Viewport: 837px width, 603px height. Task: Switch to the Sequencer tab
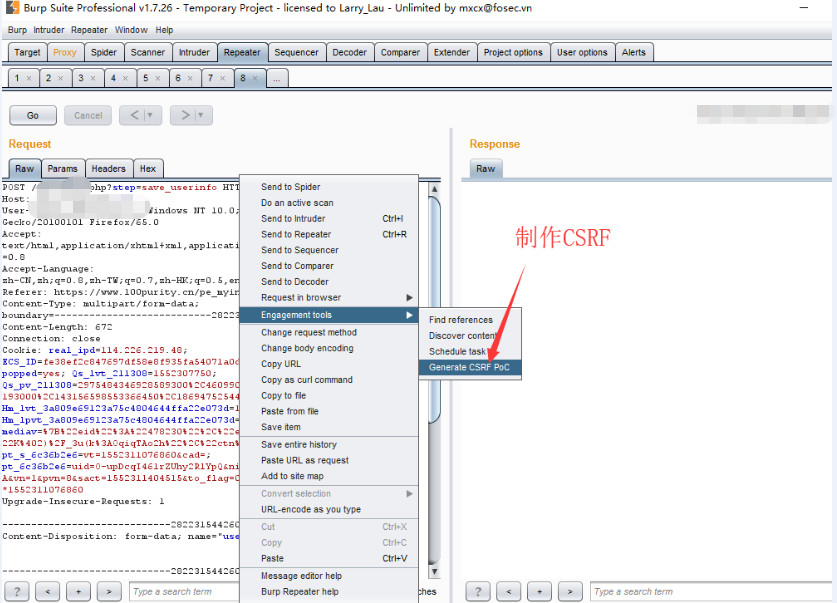[296, 52]
